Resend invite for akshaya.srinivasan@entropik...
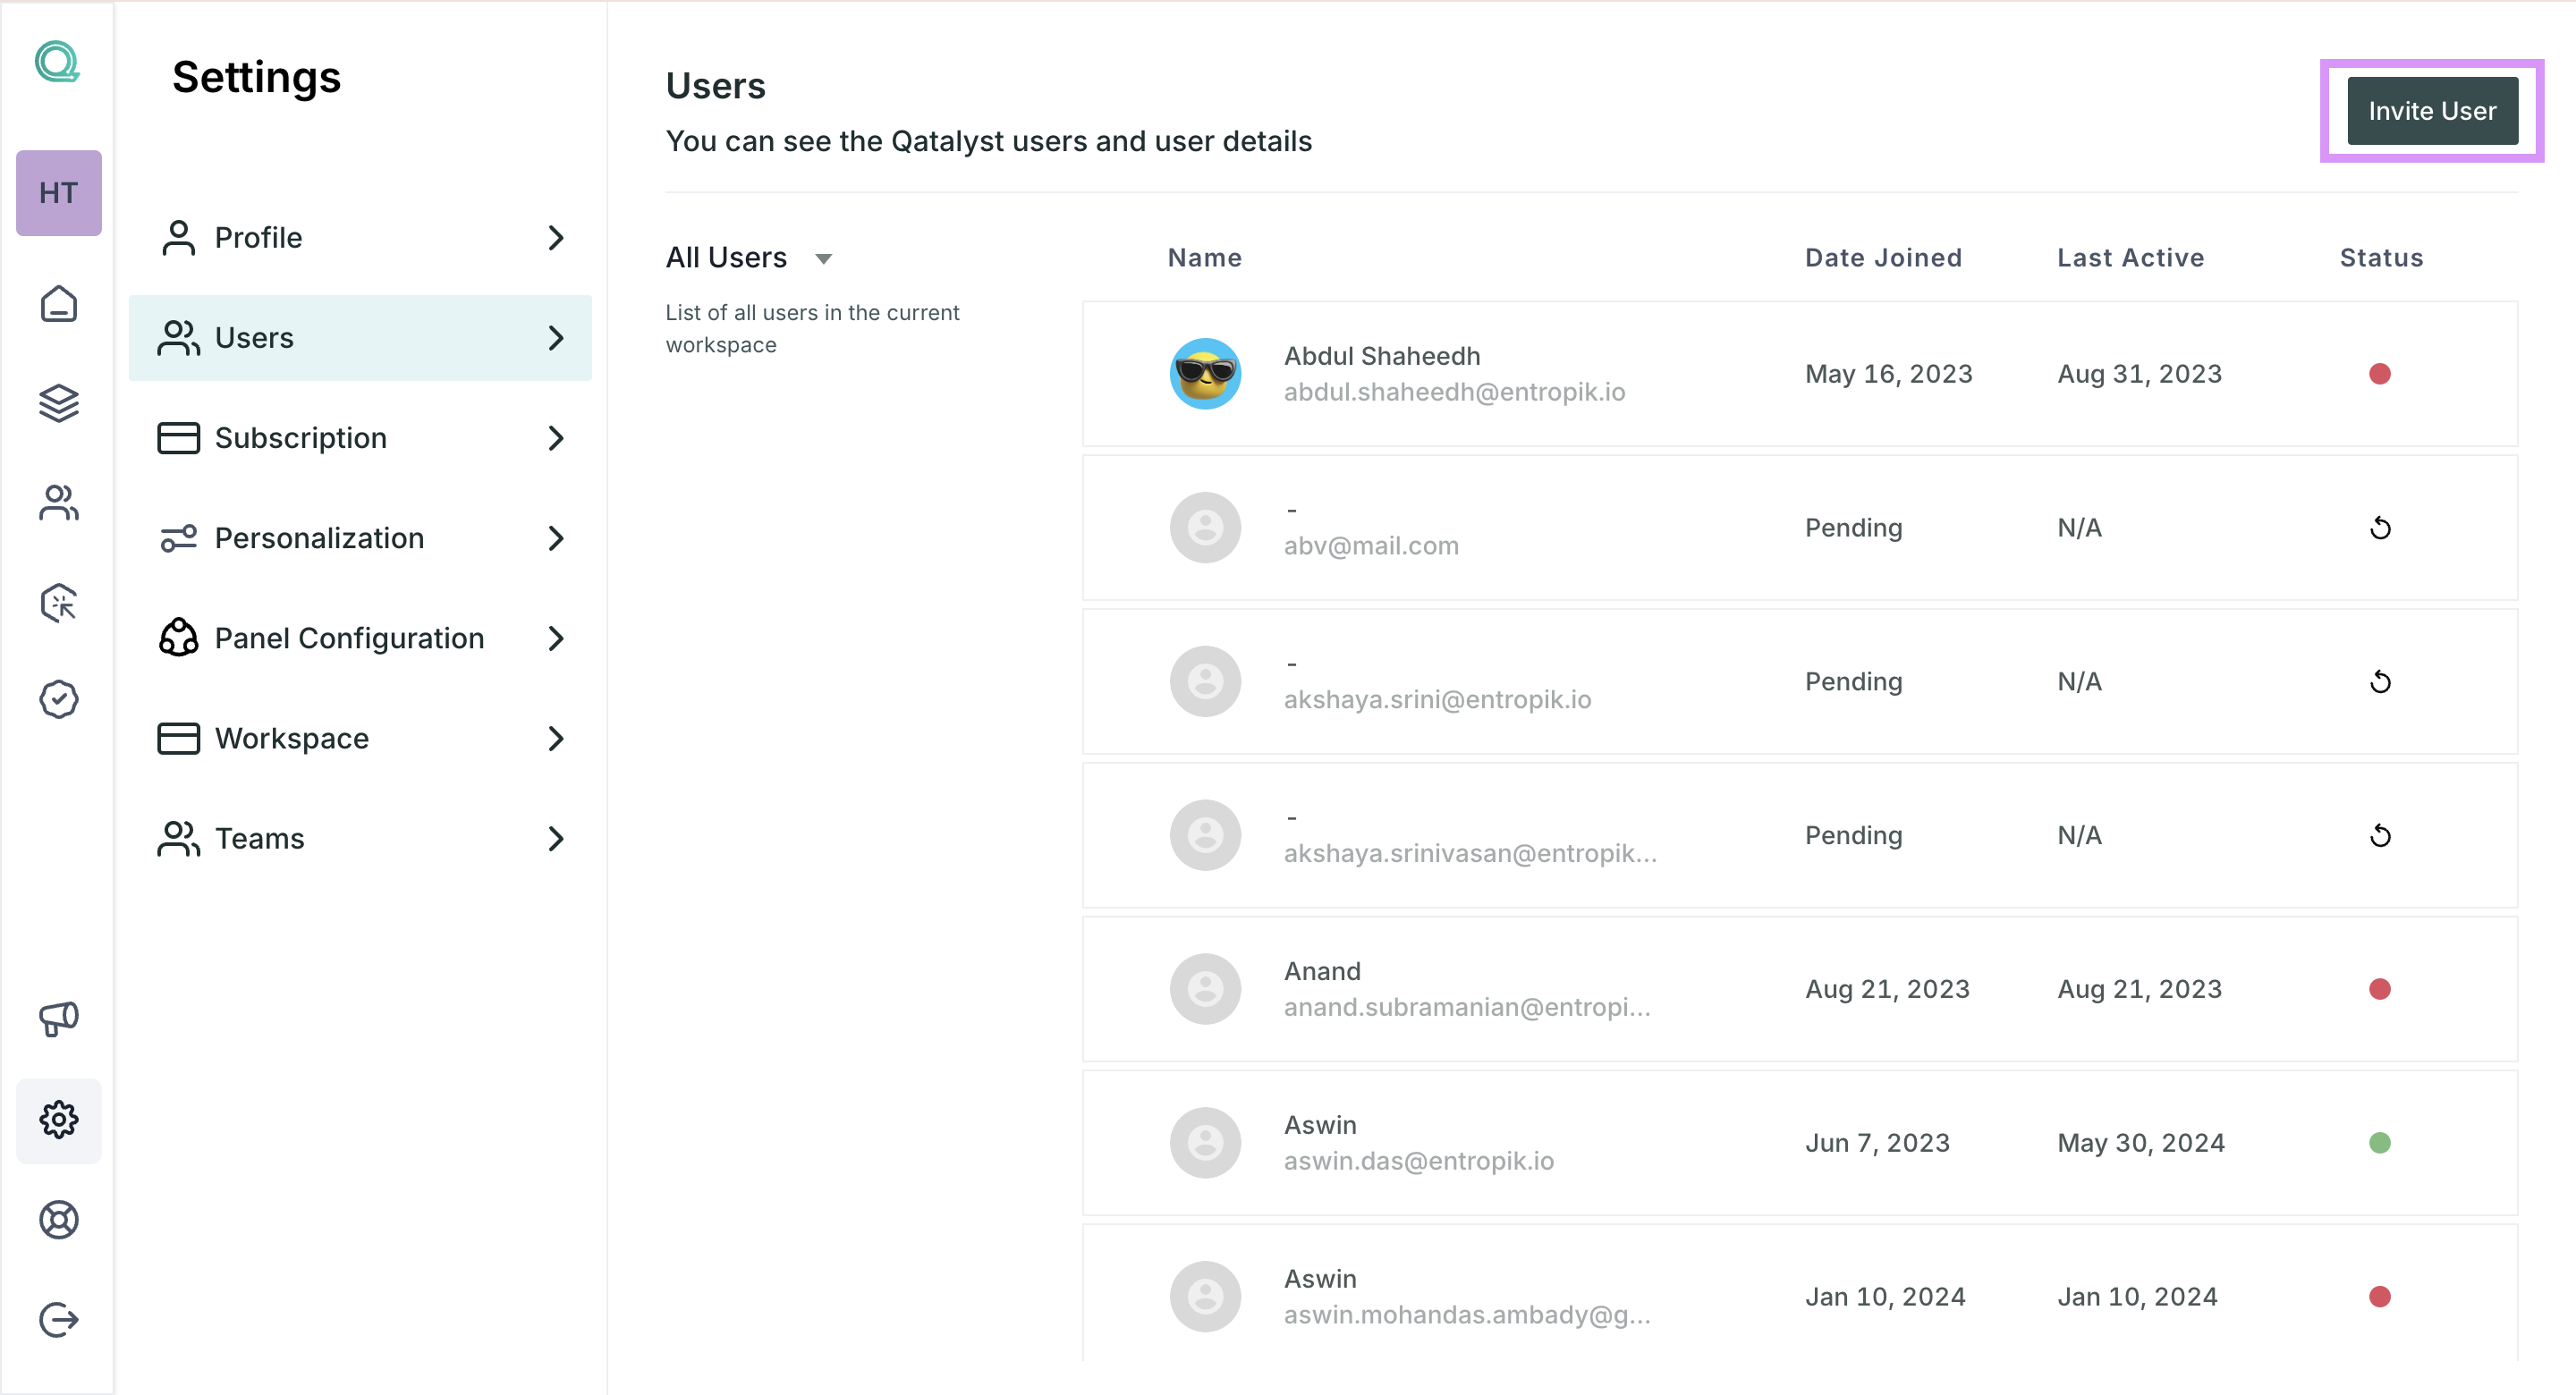2576x1395 pixels. pos(2380,836)
